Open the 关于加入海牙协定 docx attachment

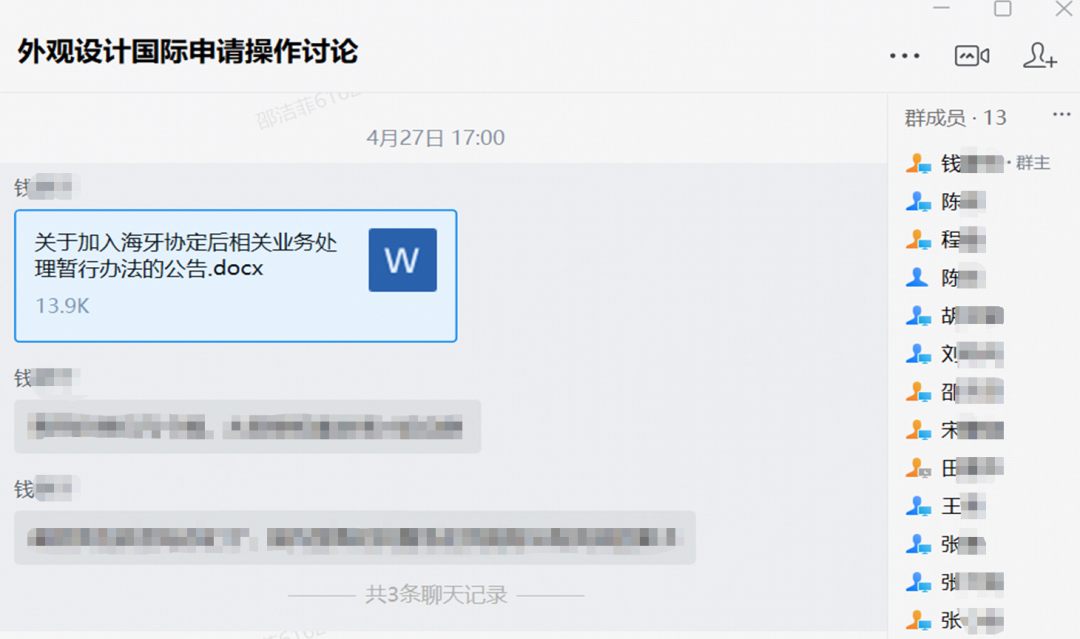(236, 275)
